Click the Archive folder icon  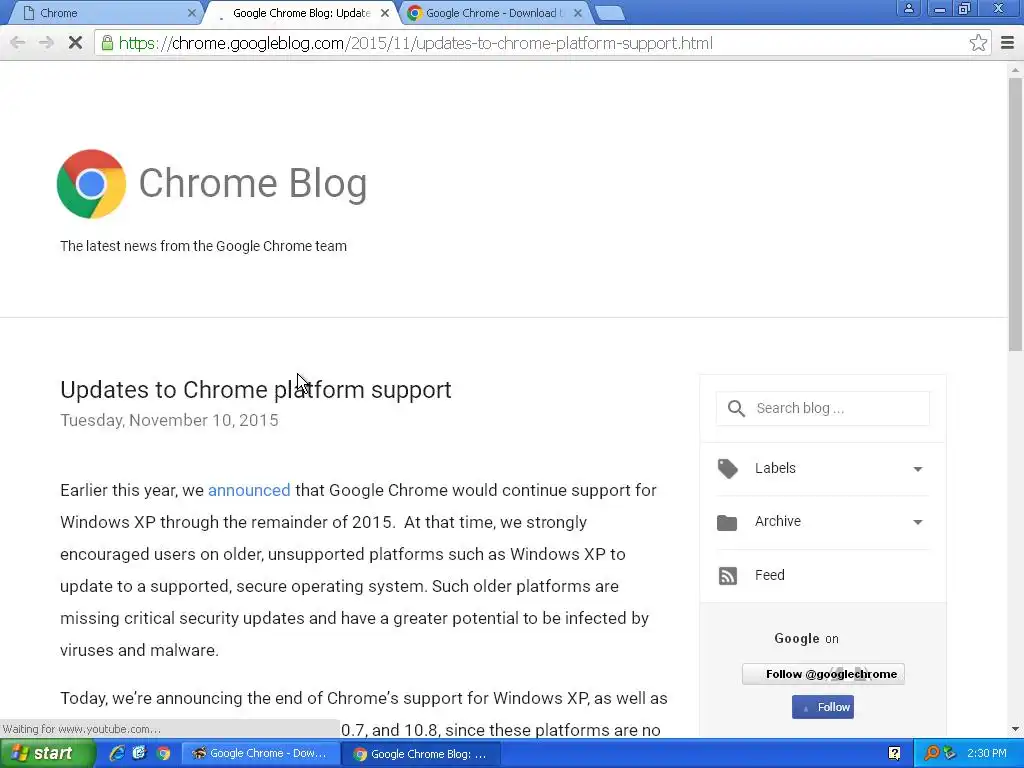[727, 522]
